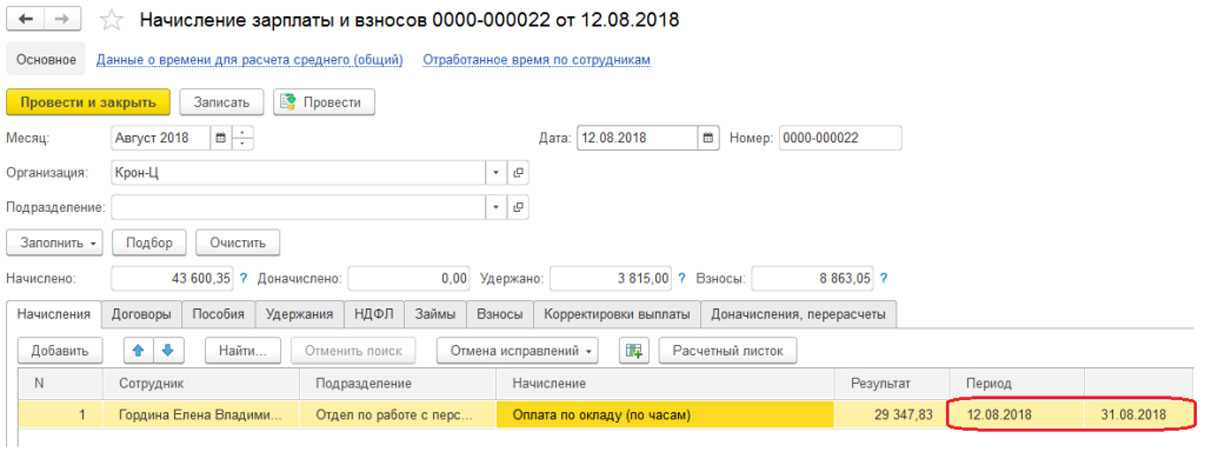Switch to the Удержания tab

(299, 314)
